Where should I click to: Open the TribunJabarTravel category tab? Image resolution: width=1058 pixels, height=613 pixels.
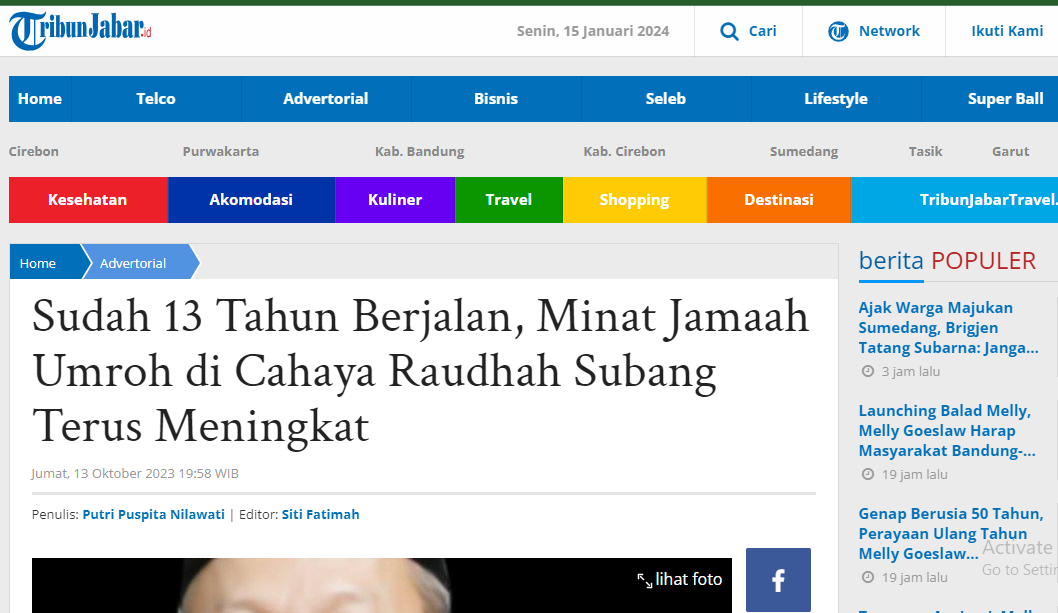955,200
